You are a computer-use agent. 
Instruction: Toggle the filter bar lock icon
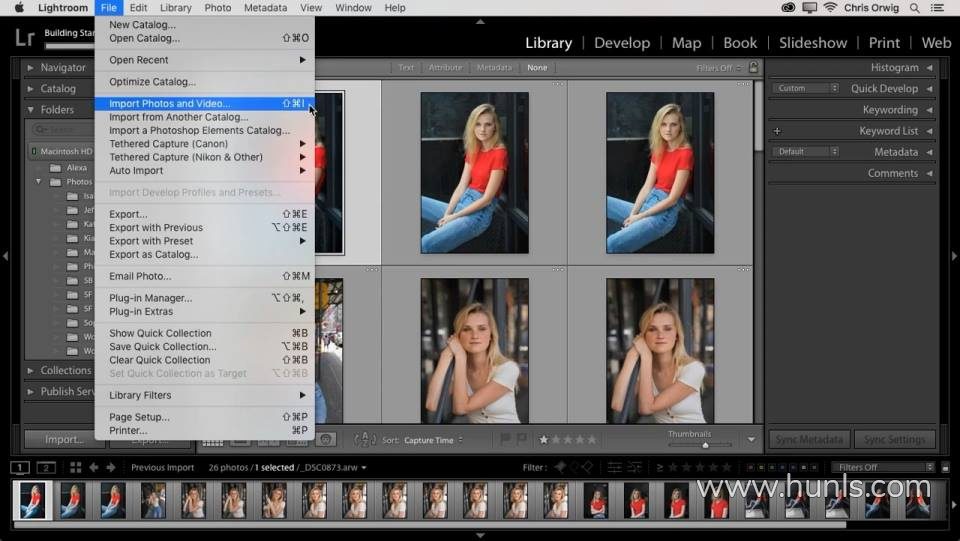(754, 67)
